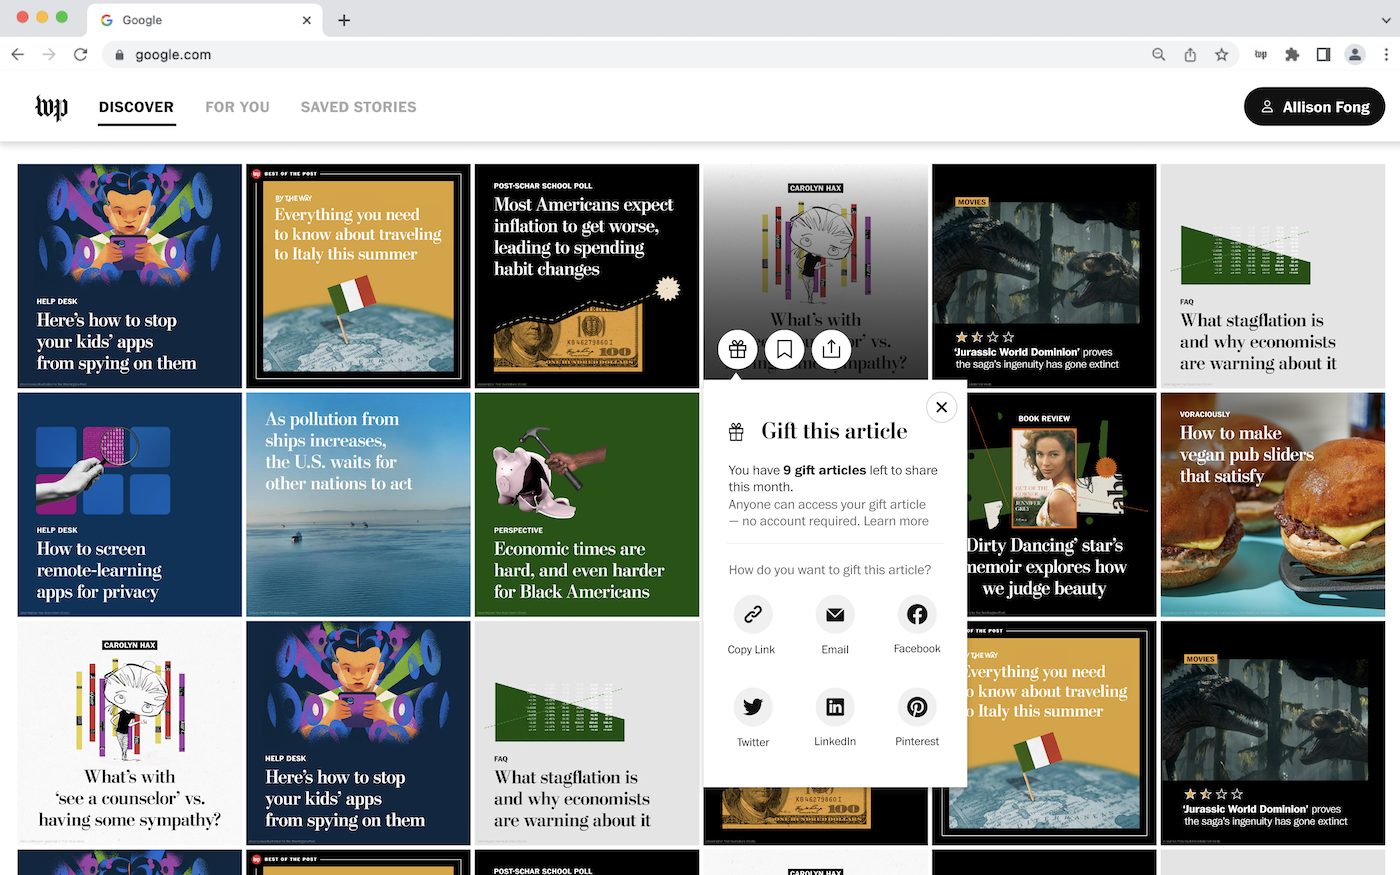Click the share icon on the card
Image resolution: width=1400 pixels, height=875 pixels.
831,350
